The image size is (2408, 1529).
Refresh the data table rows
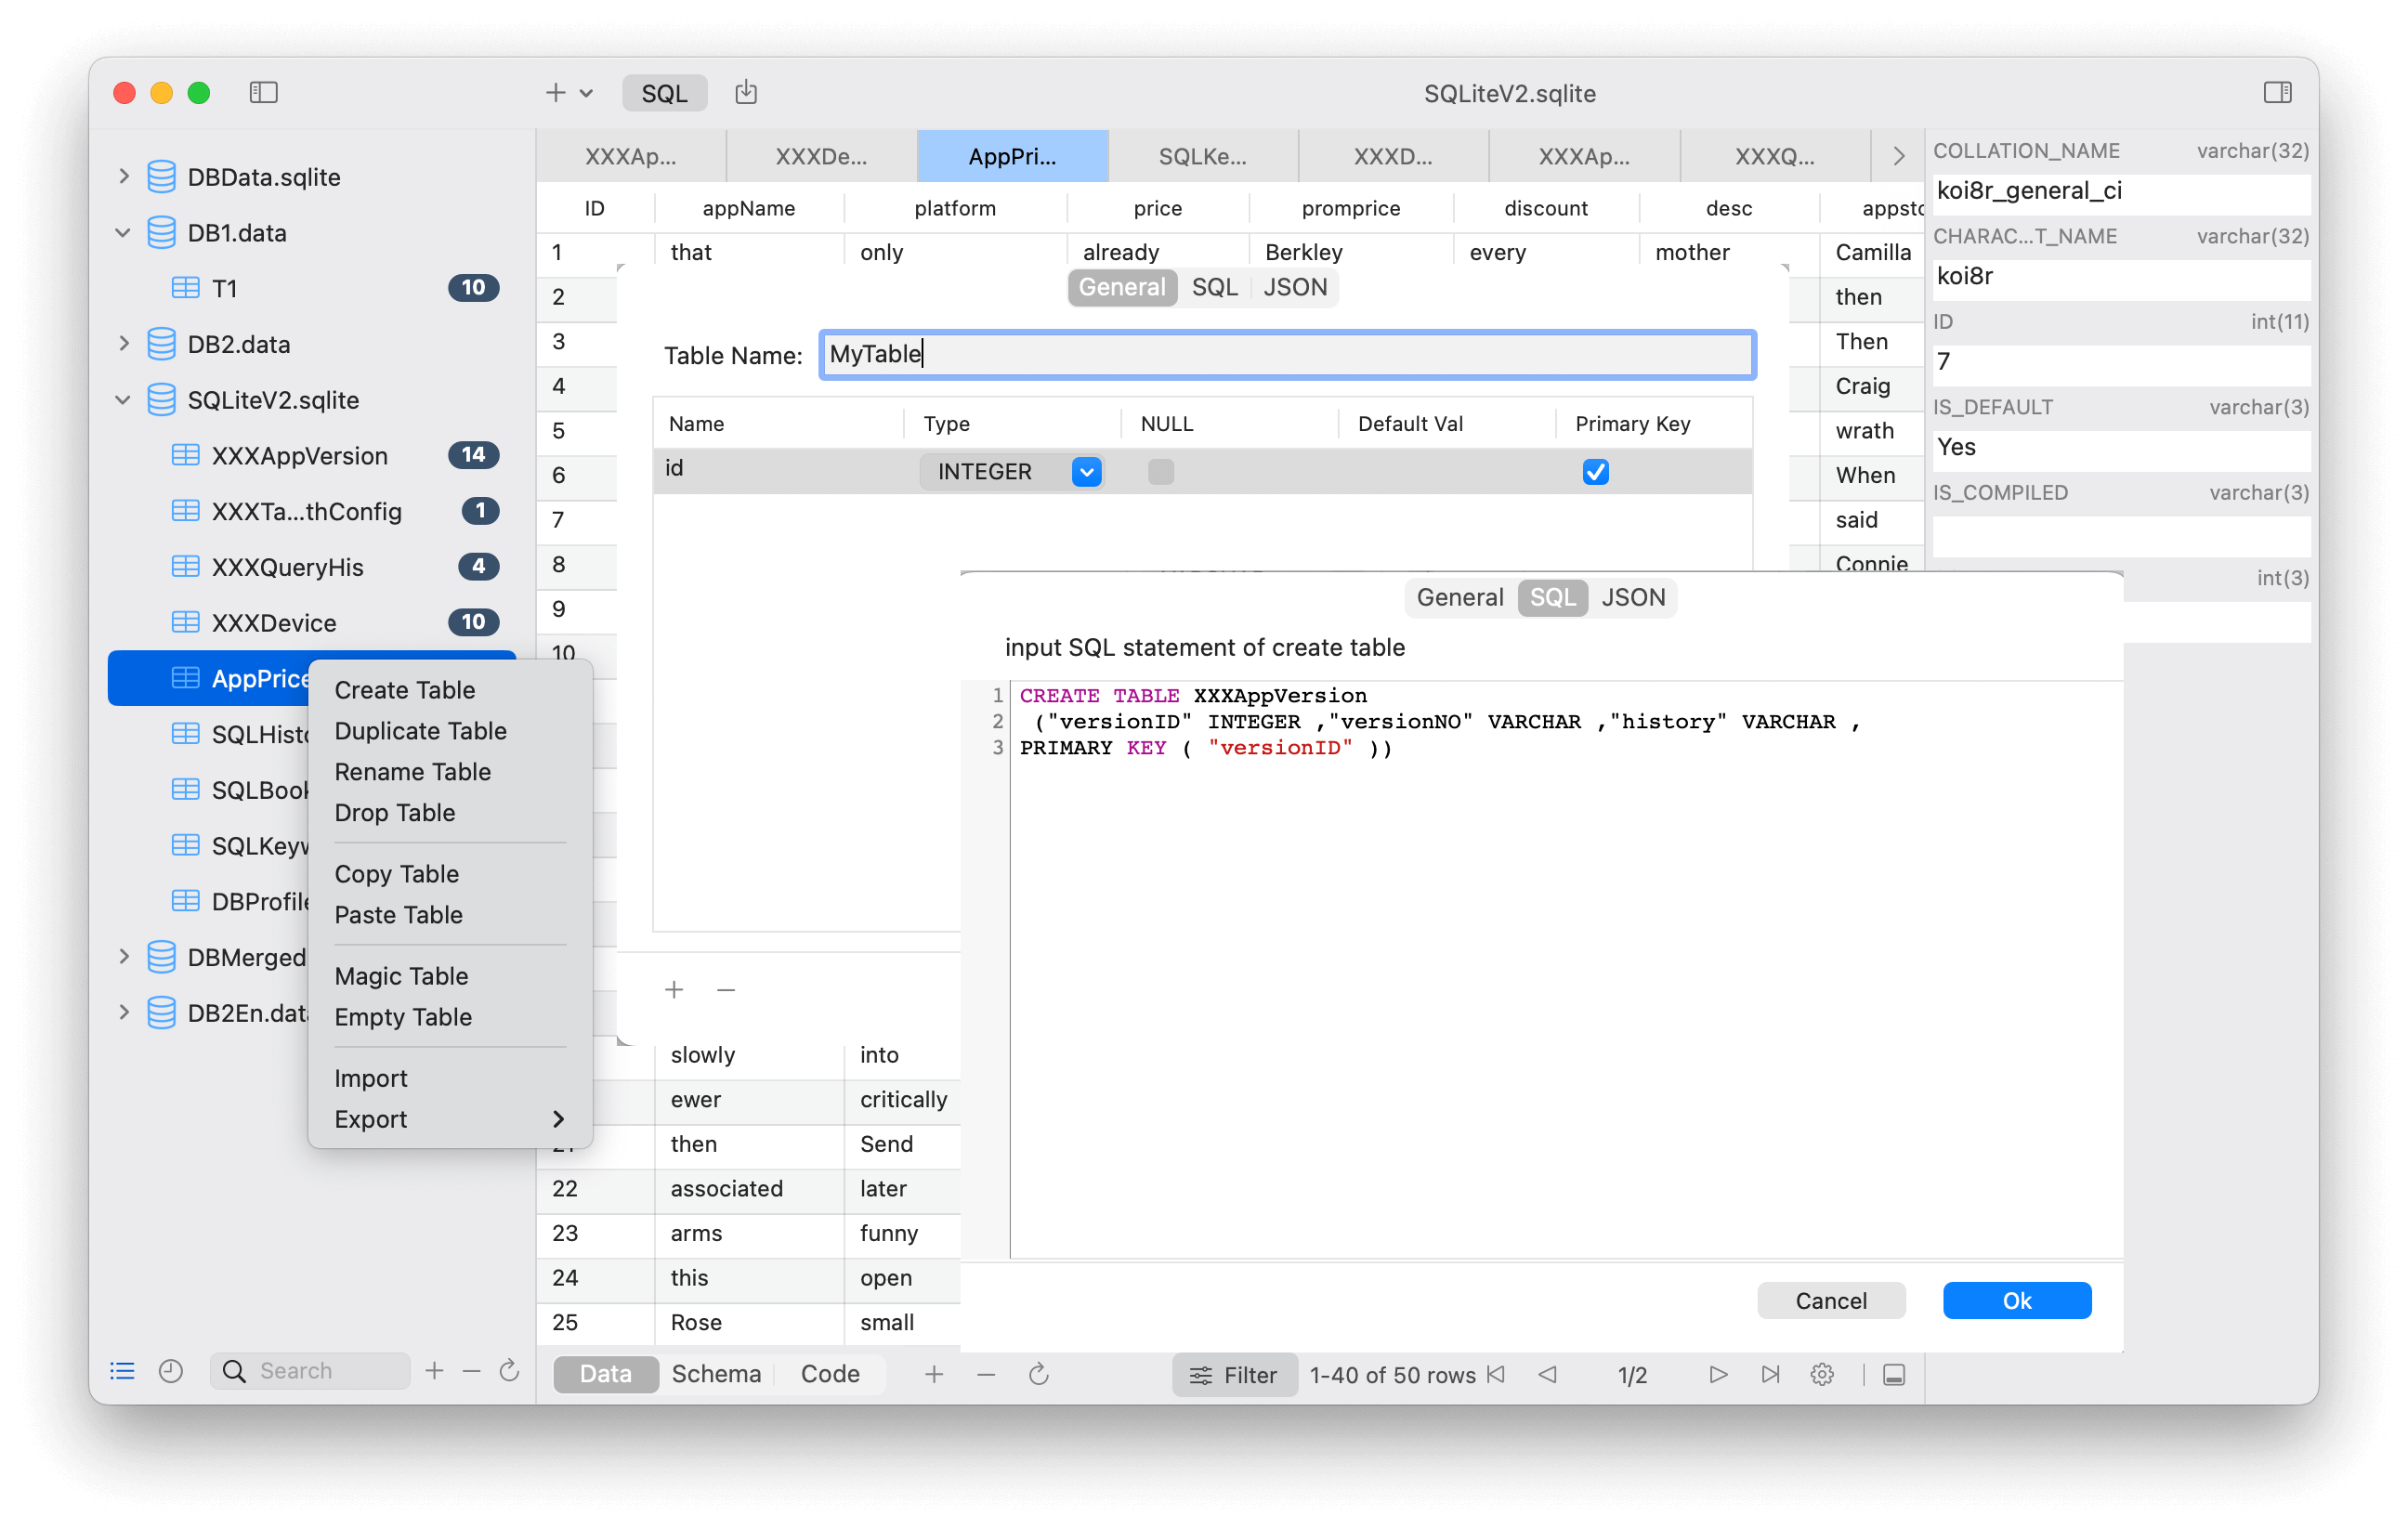1038,1374
